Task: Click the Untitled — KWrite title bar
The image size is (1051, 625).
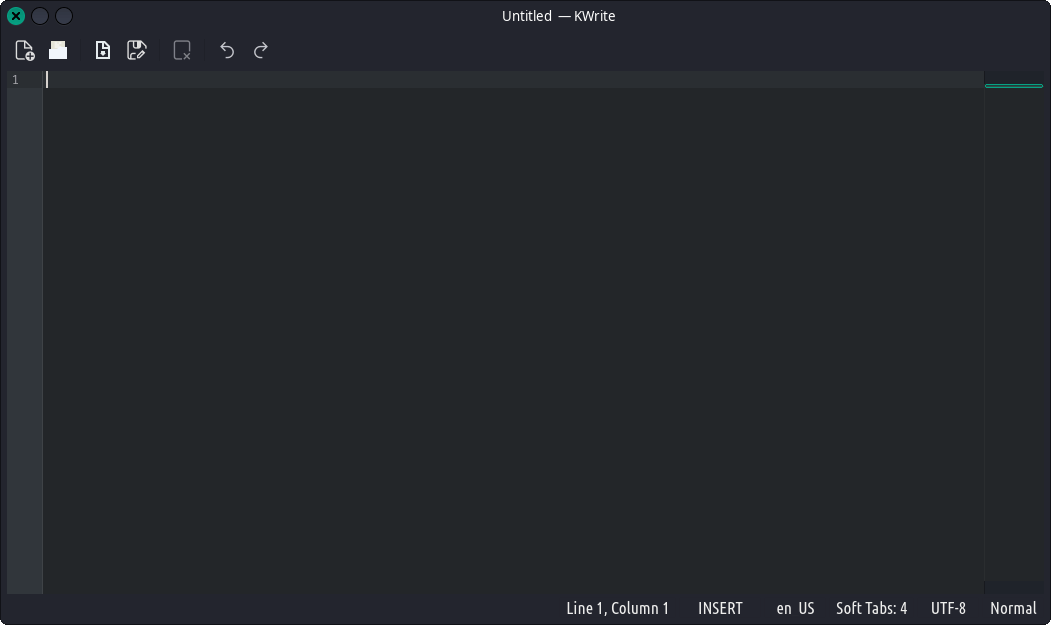Action: pyautogui.click(x=558, y=16)
